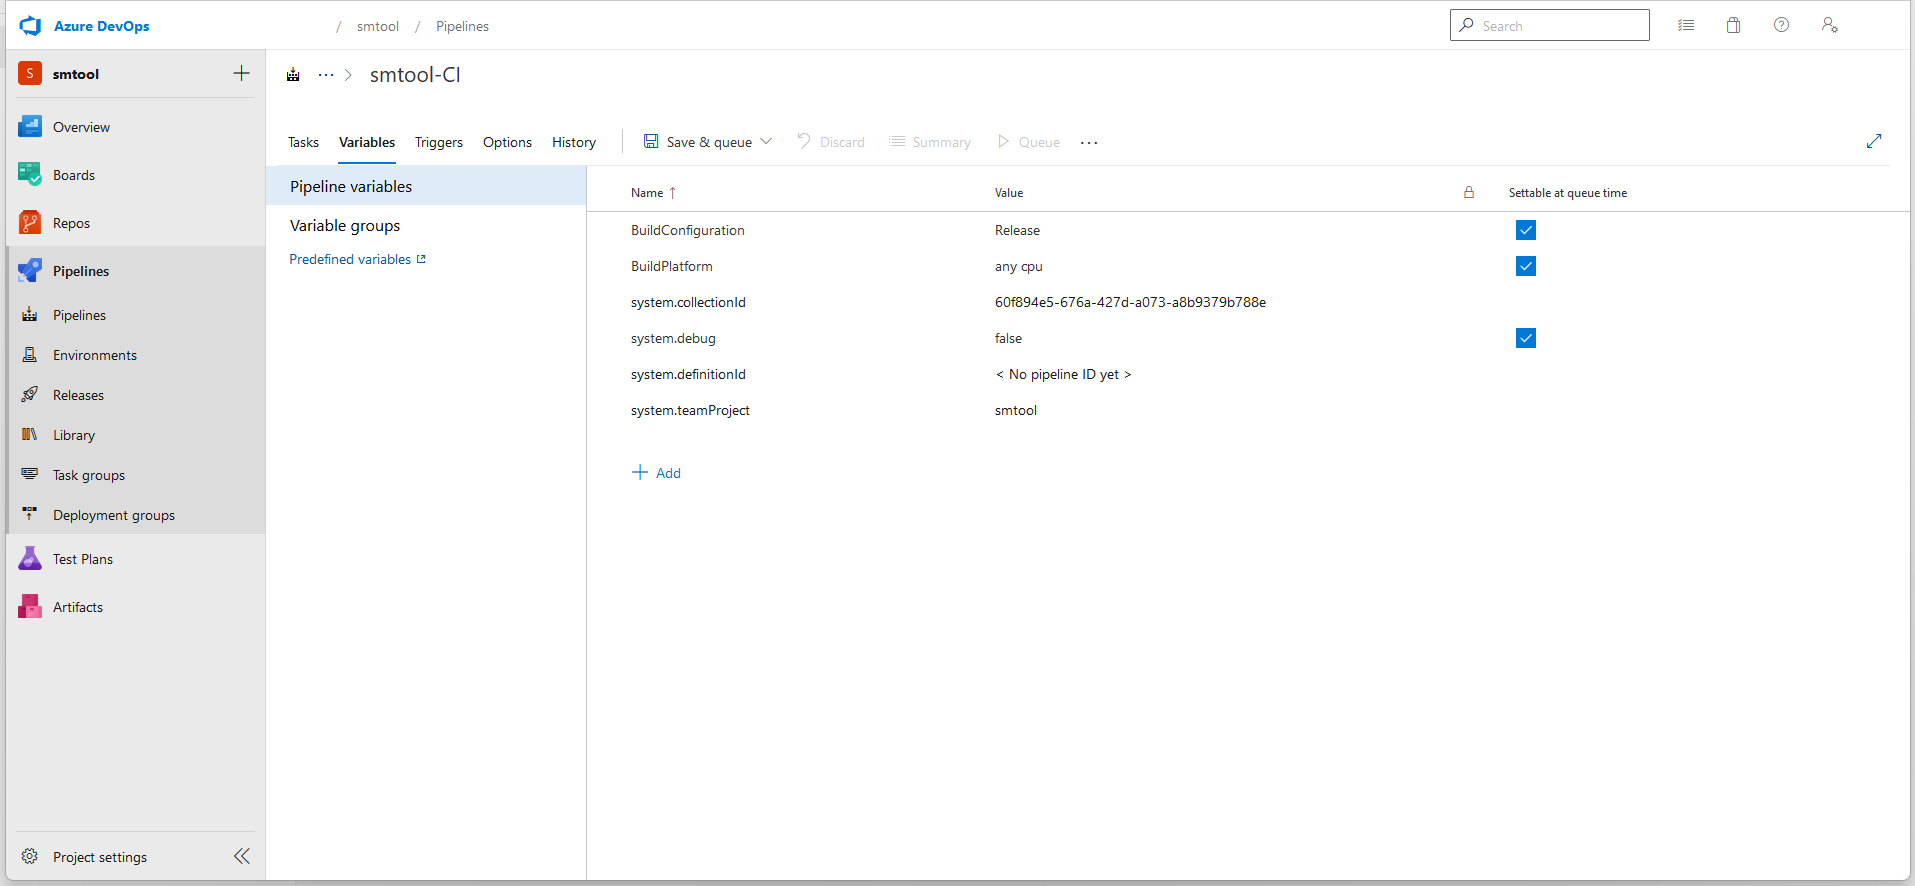Uncheck settable at queue time for BuildConfiguration
The height and width of the screenshot is (886, 1915).
click(1525, 230)
